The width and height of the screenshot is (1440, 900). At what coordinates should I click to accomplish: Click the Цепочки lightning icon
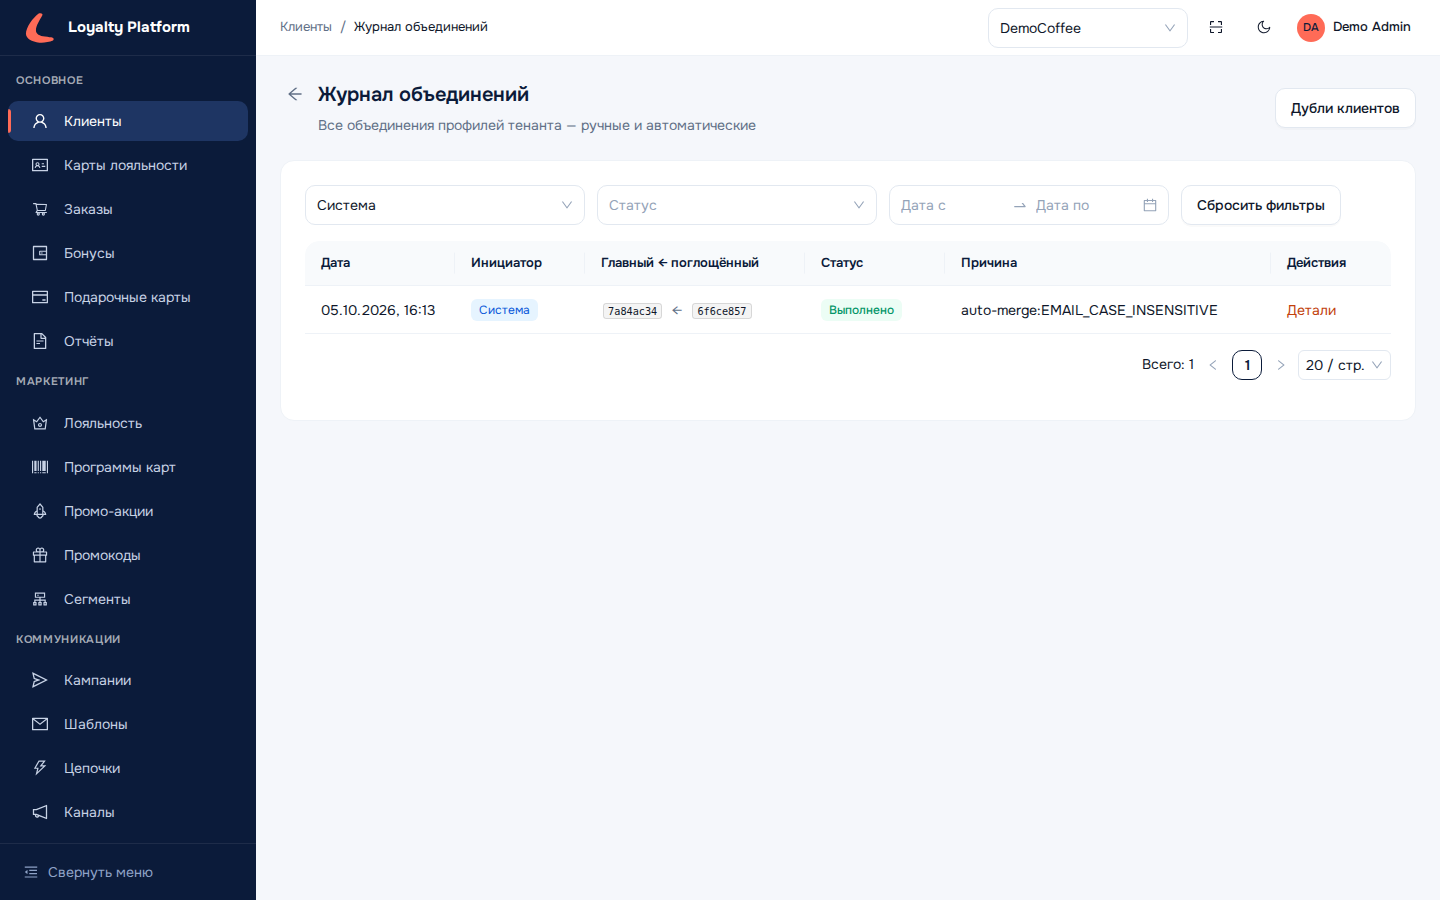tap(40, 768)
